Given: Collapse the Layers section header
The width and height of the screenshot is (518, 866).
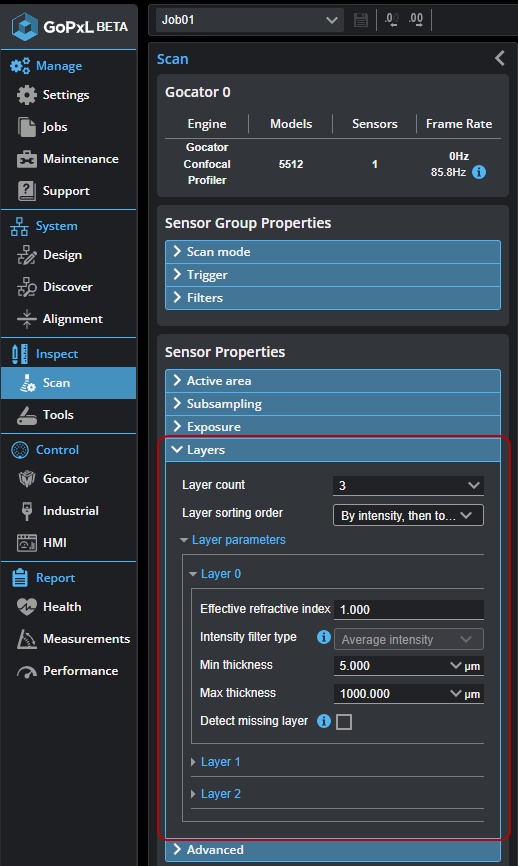Looking at the screenshot, I should point(333,450).
